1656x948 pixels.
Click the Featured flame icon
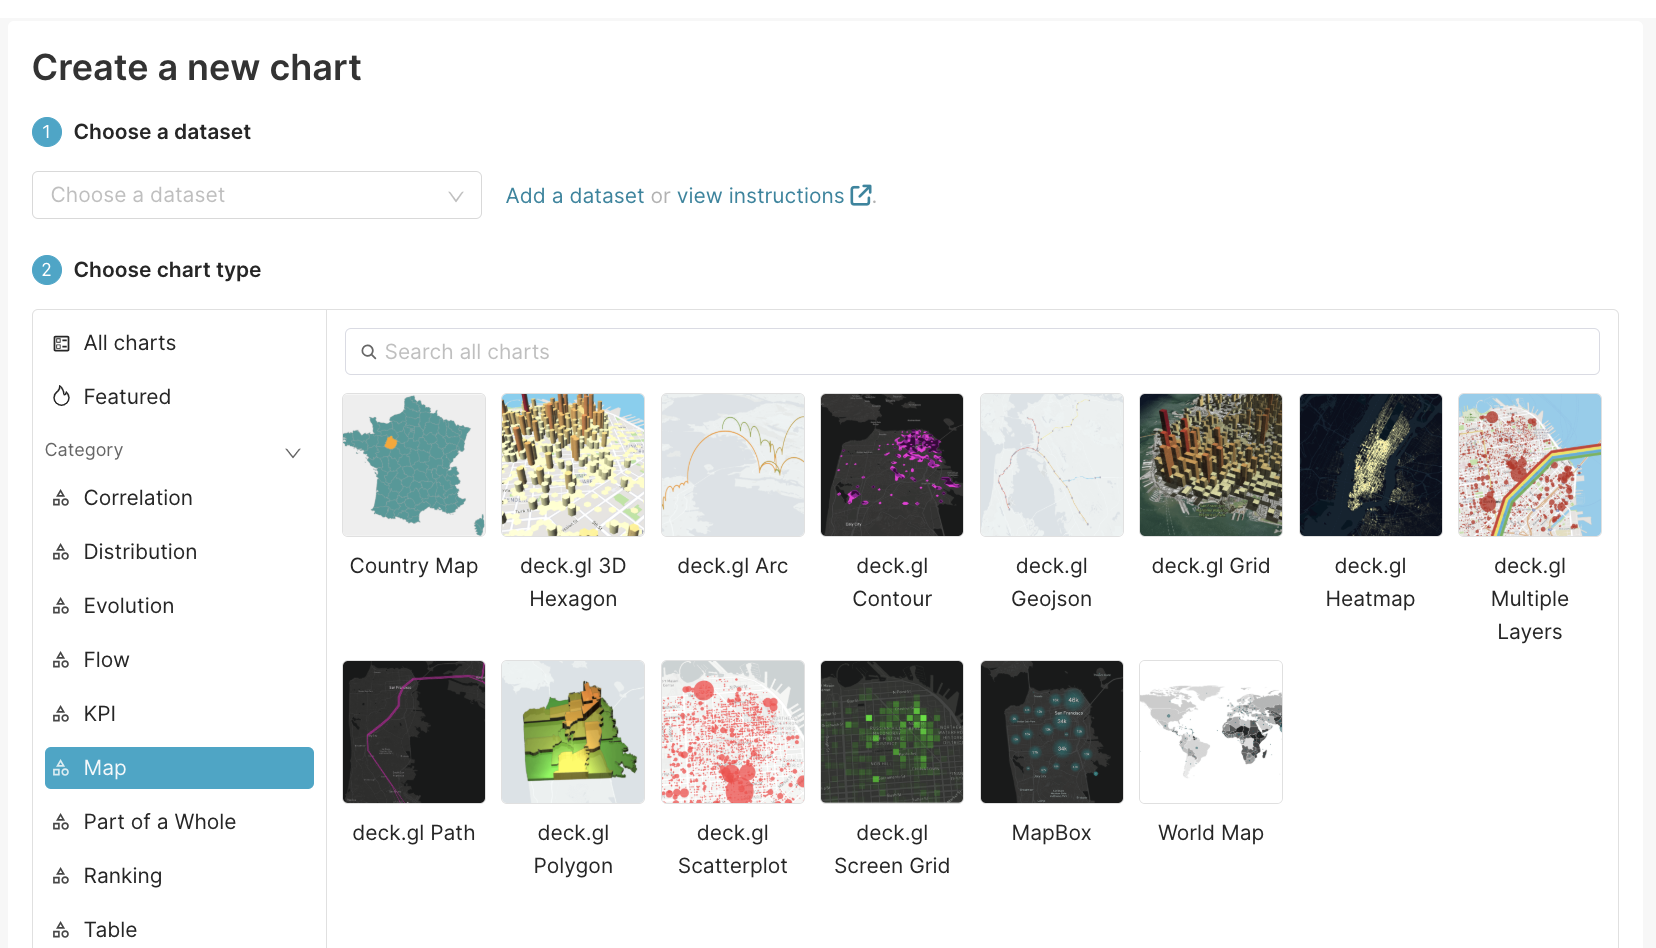(61, 397)
